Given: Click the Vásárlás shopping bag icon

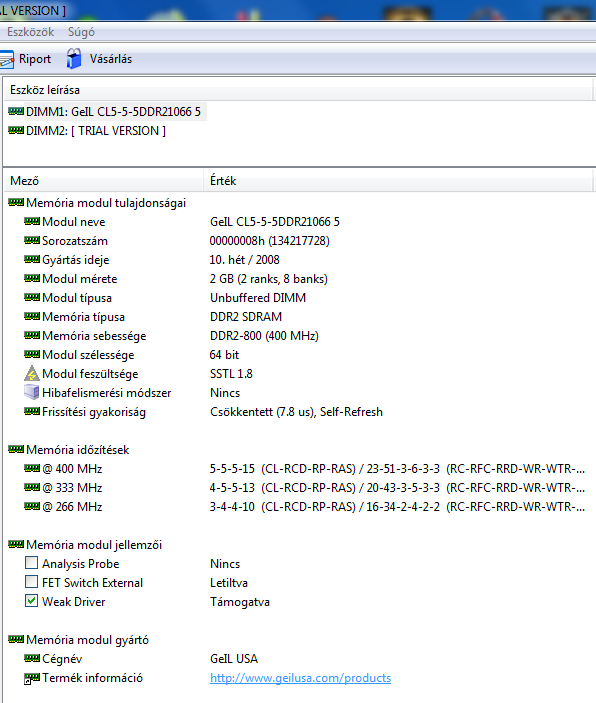Looking at the screenshot, I should coord(74,59).
